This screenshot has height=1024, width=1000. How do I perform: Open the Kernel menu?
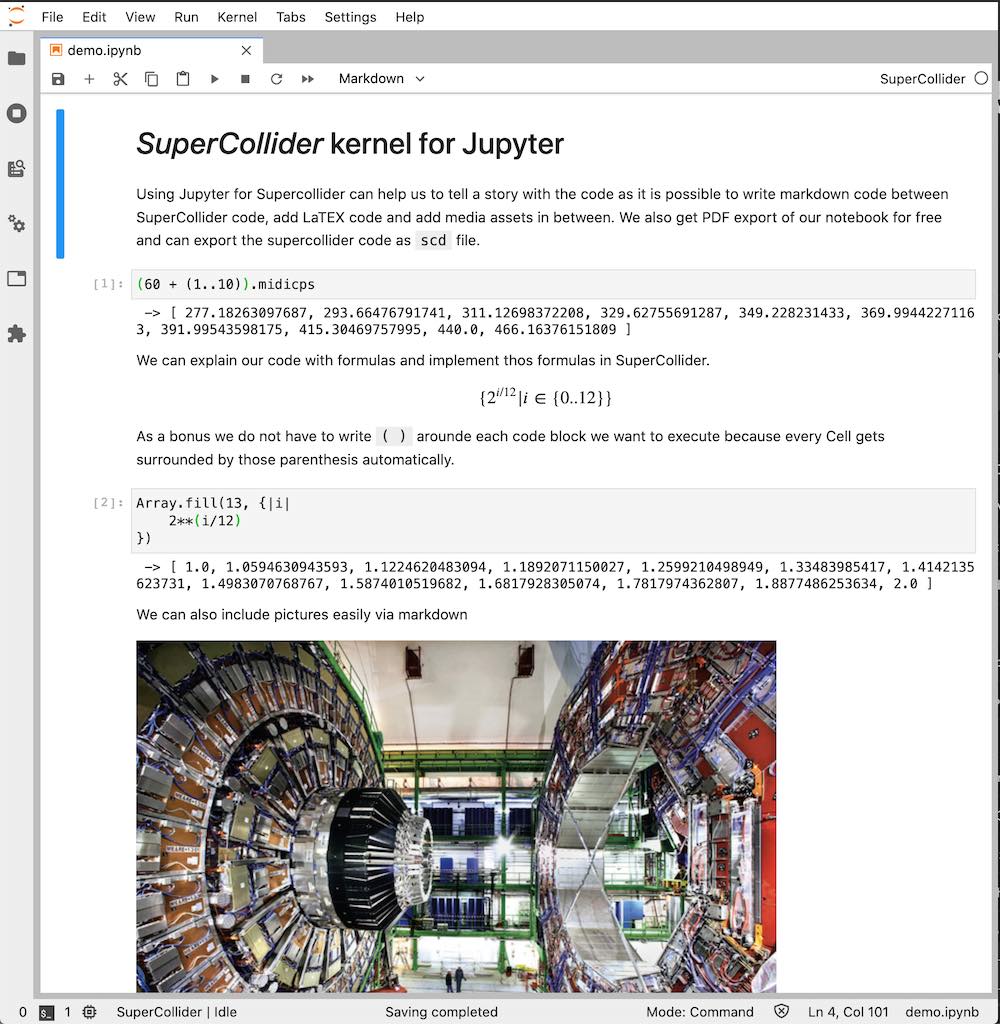coord(237,17)
